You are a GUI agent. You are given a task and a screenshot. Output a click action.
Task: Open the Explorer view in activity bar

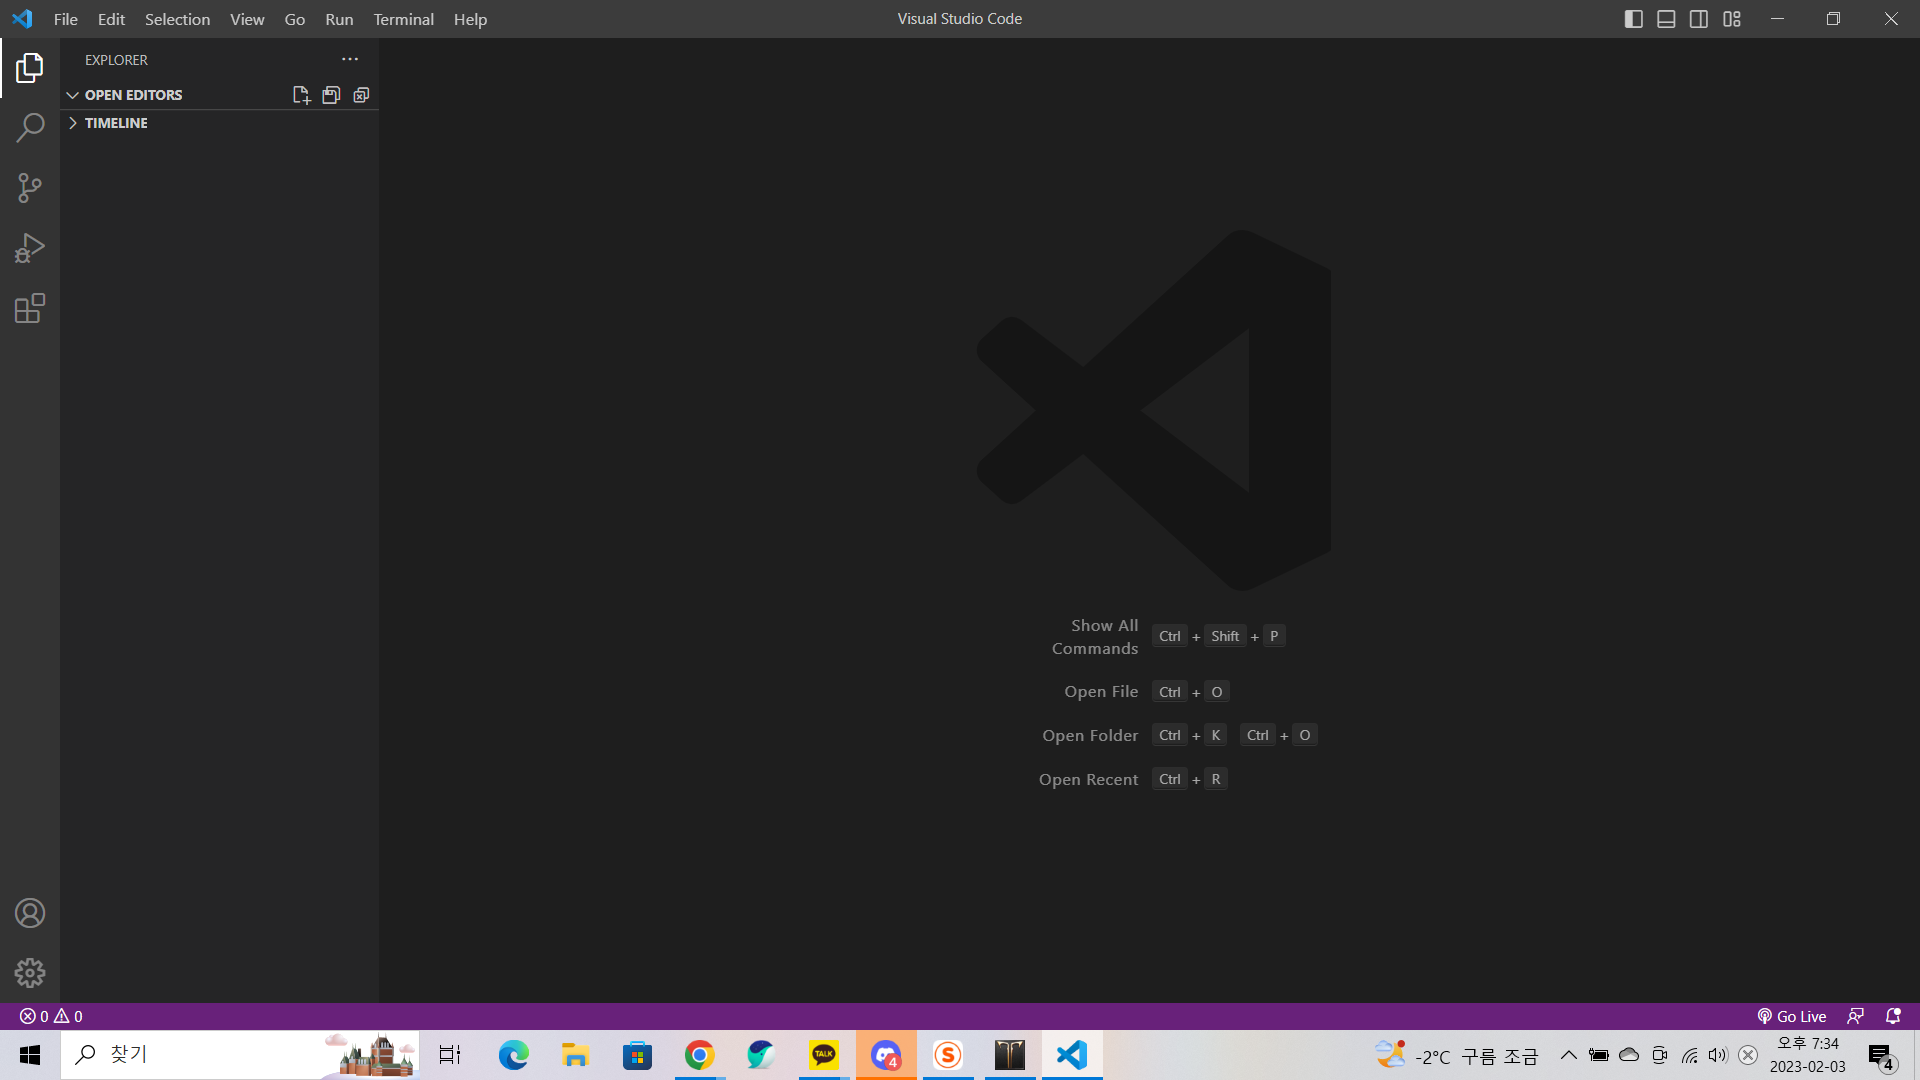(30, 68)
